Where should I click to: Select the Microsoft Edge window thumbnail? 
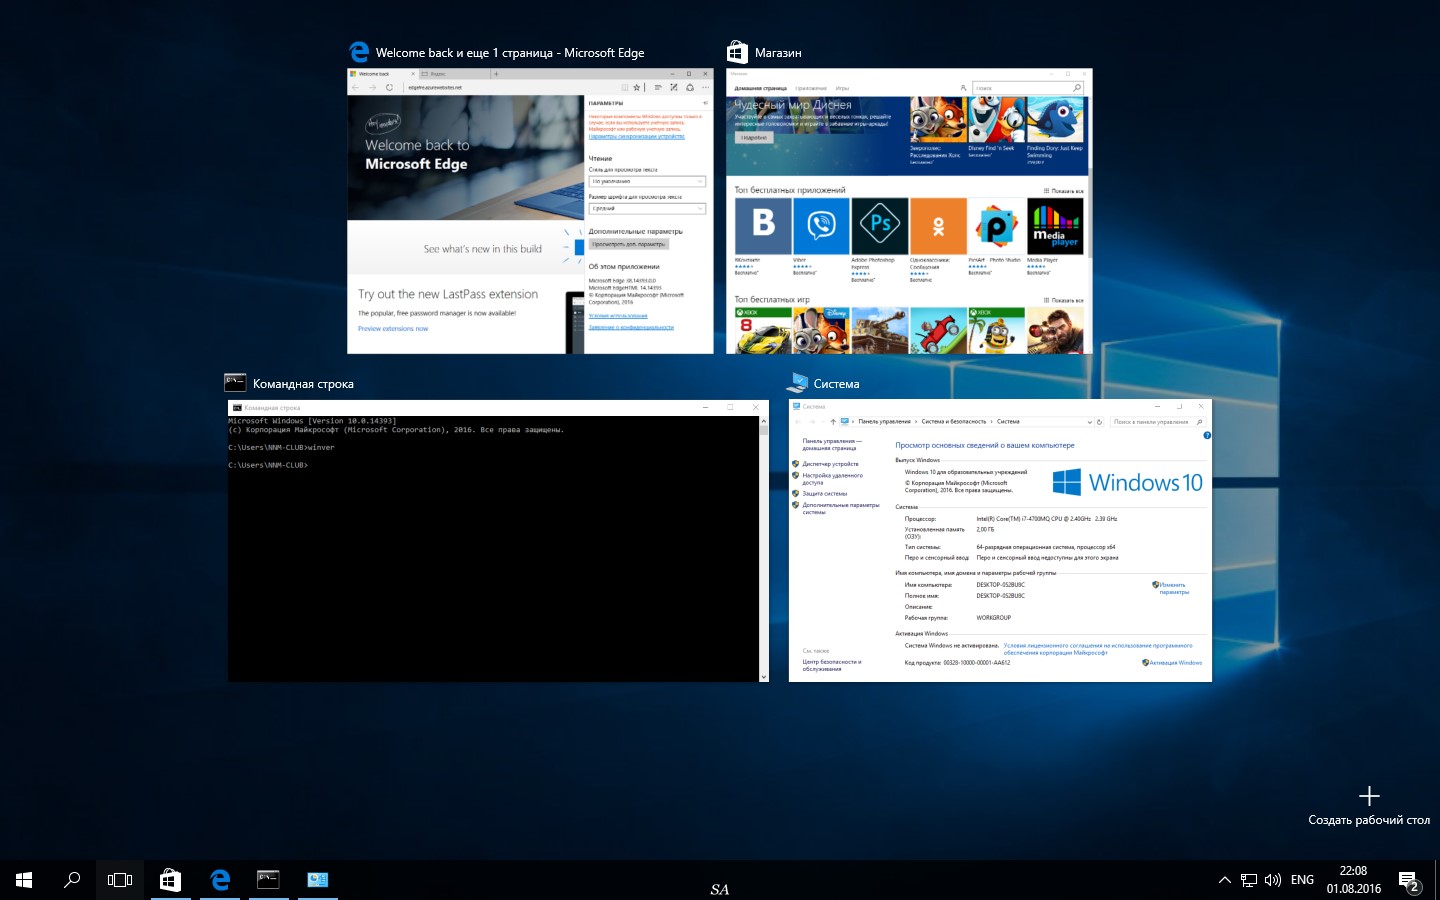tap(530, 211)
